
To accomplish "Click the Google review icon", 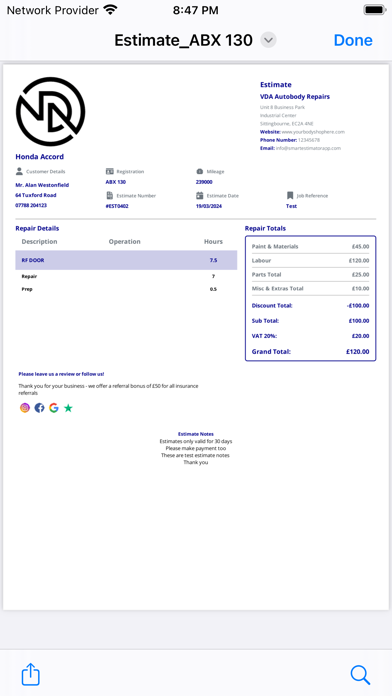I will (x=54, y=408).
